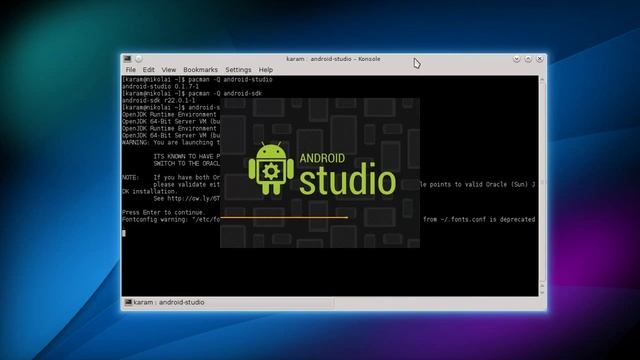Click the 'studio' text on the splash screen
This screenshot has height=360, width=640.
(348, 180)
